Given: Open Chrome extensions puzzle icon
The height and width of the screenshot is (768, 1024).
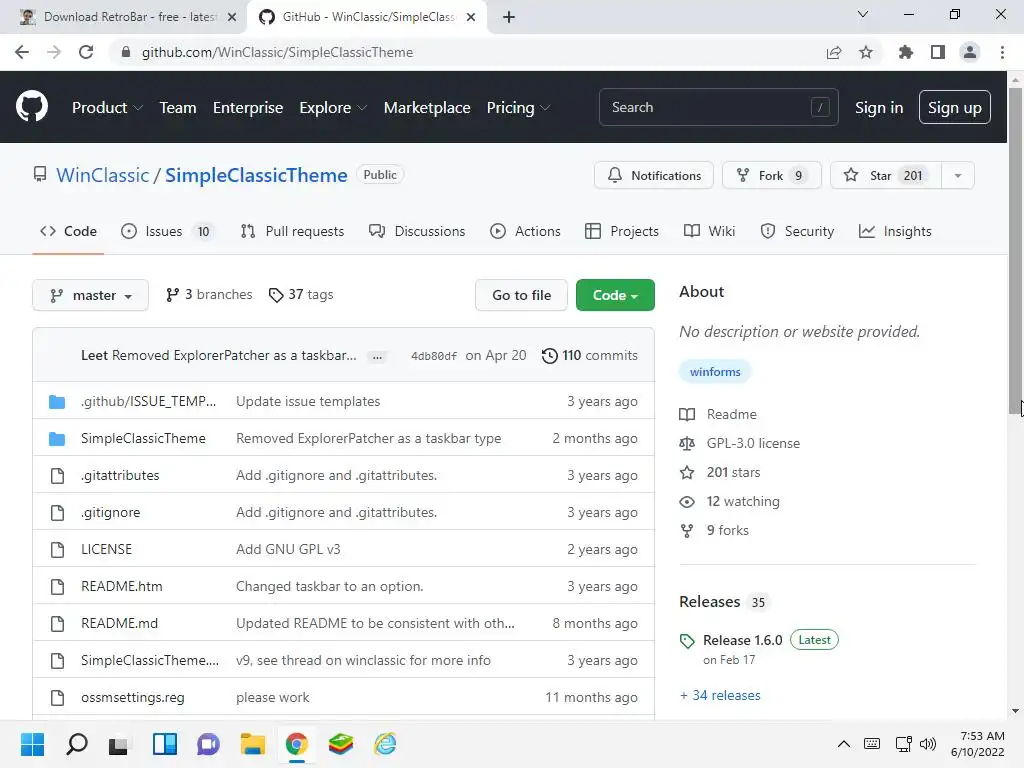Looking at the screenshot, I should tap(905, 52).
